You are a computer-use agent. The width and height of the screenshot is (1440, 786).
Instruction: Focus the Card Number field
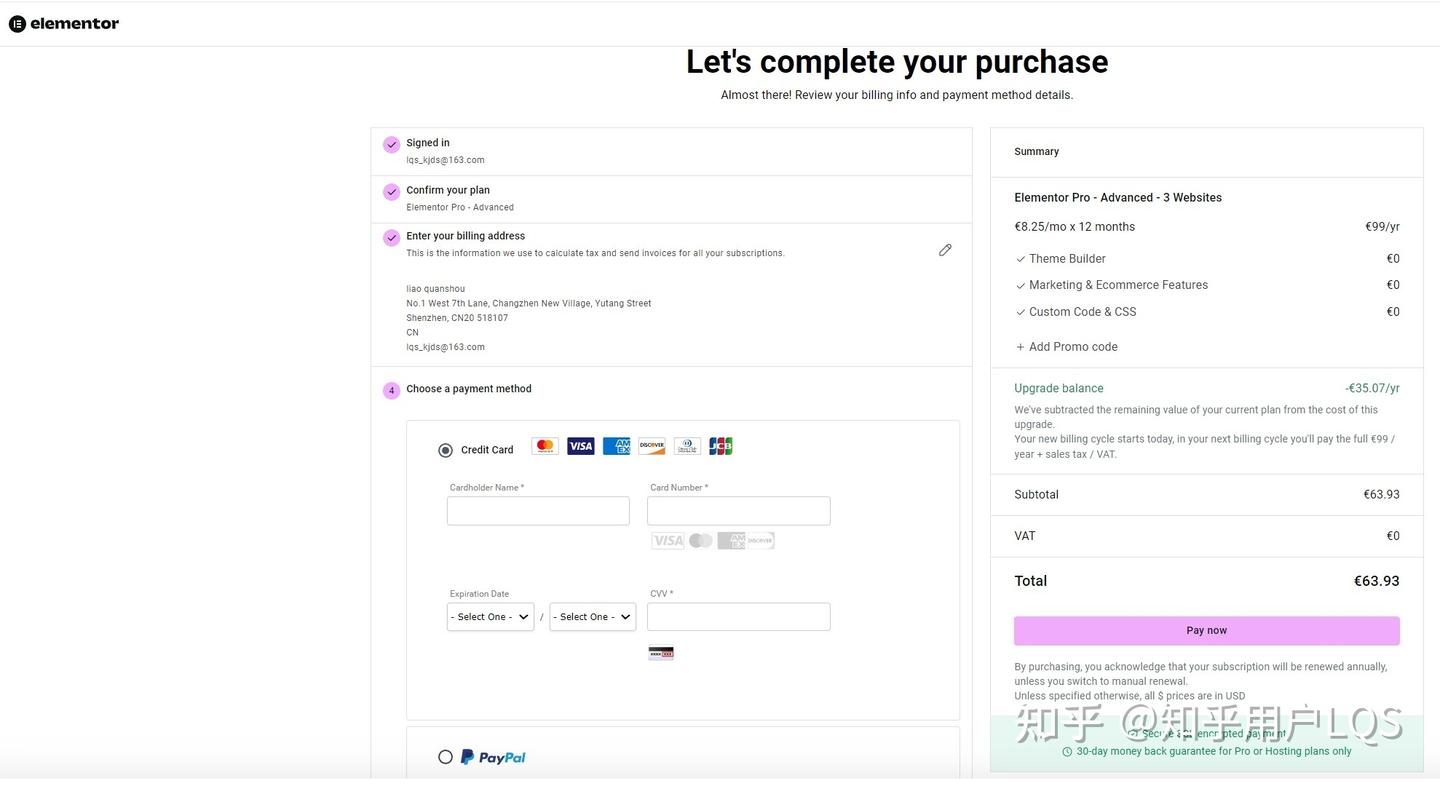point(739,511)
